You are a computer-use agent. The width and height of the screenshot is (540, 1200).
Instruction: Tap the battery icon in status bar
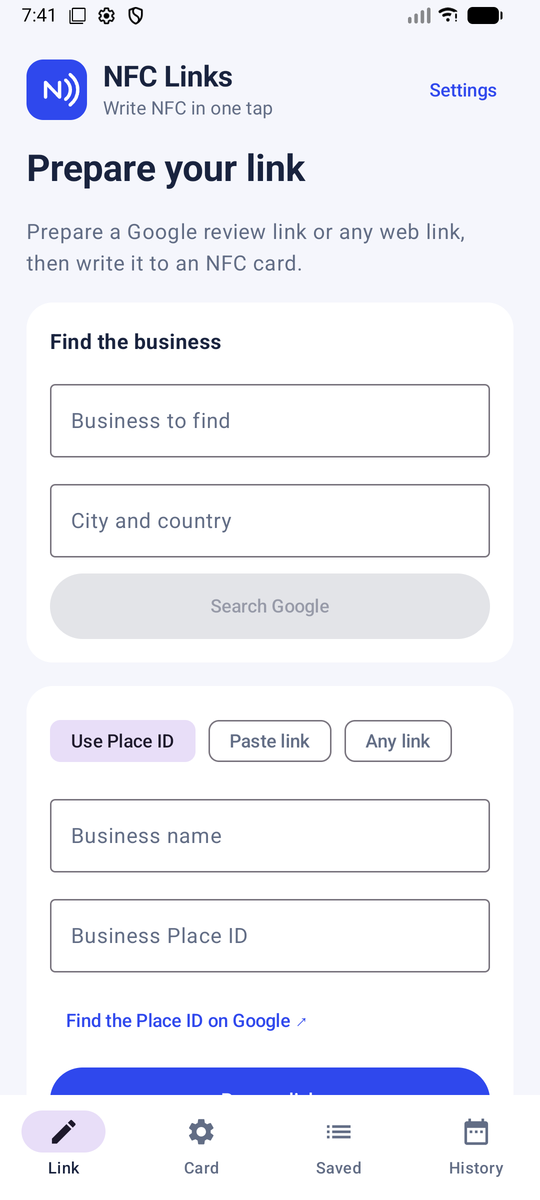(x=485, y=15)
